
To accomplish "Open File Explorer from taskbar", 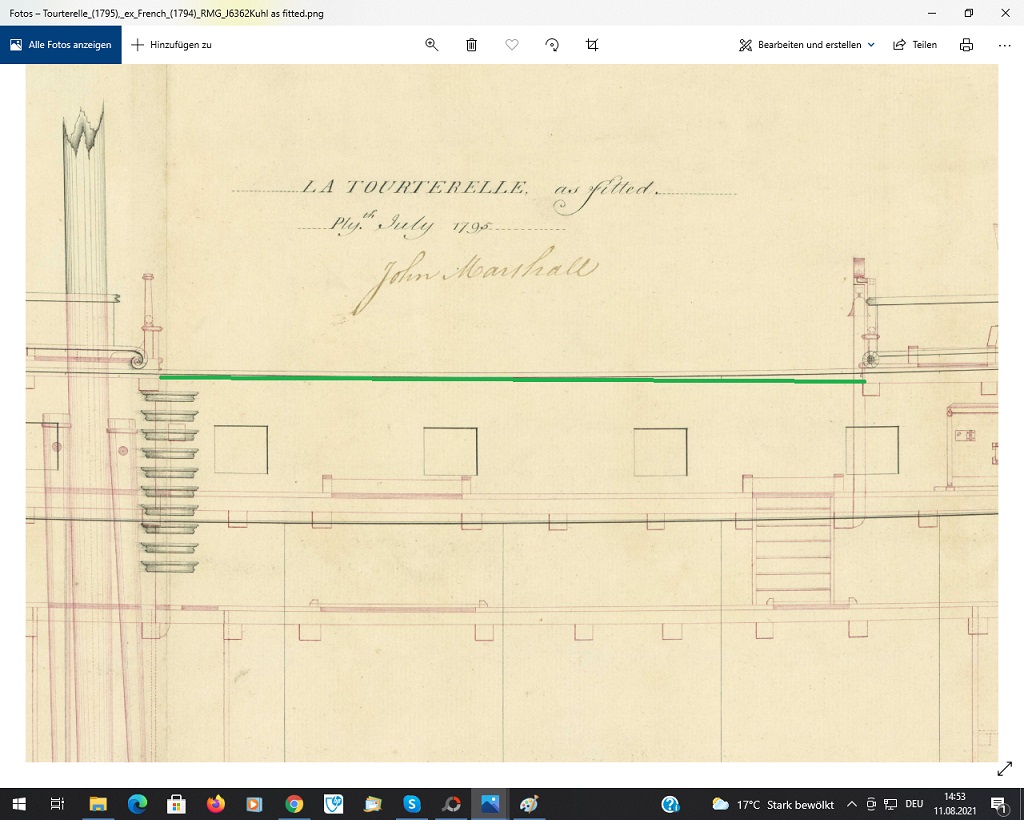I will (x=97, y=804).
